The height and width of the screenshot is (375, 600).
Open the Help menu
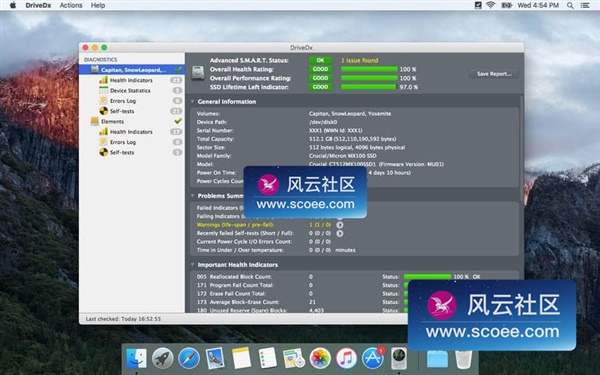(x=98, y=5)
